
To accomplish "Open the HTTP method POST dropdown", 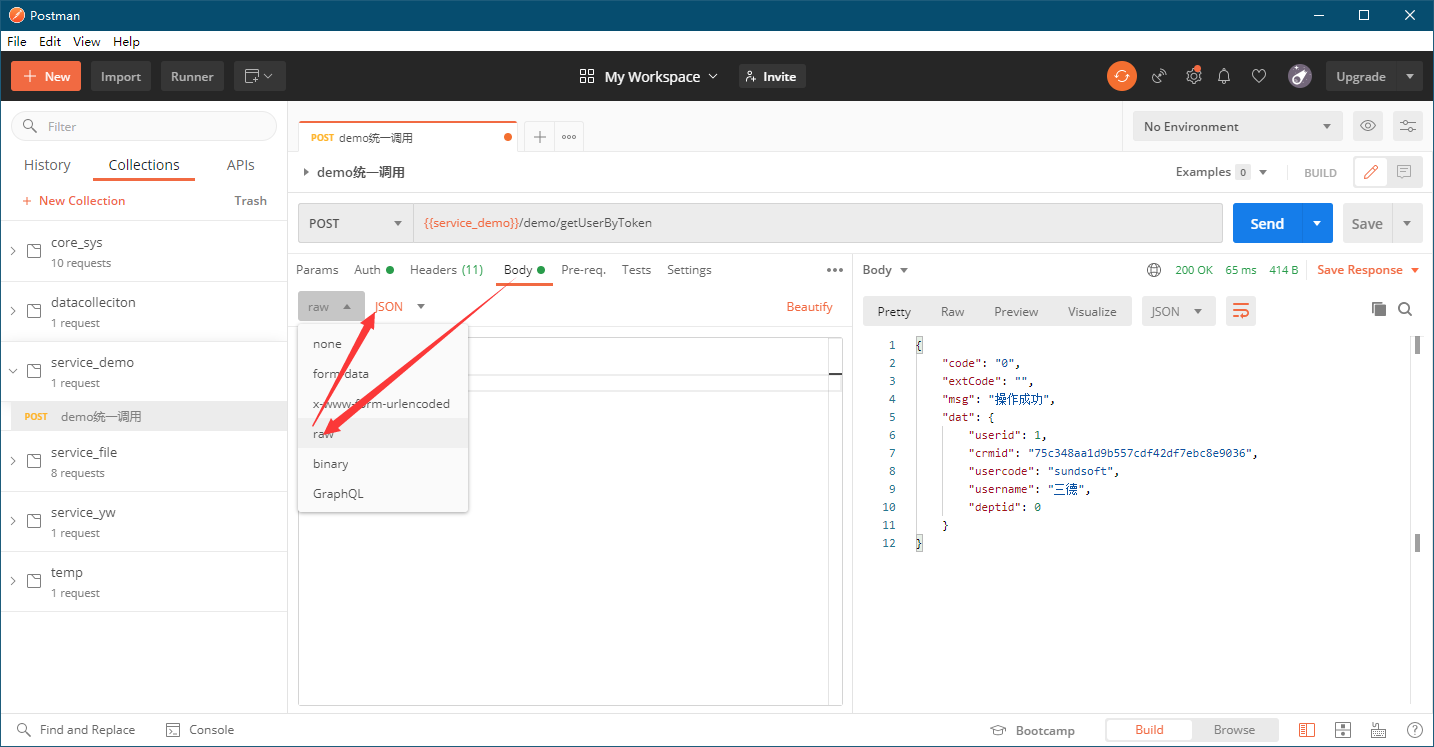I will [x=356, y=223].
